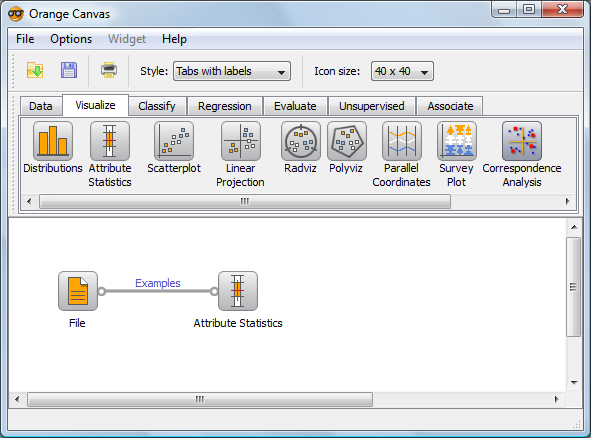The height and width of the screenshot is (438, 591).
Task: Click the Examples link label between widgets
Action: 158,283
